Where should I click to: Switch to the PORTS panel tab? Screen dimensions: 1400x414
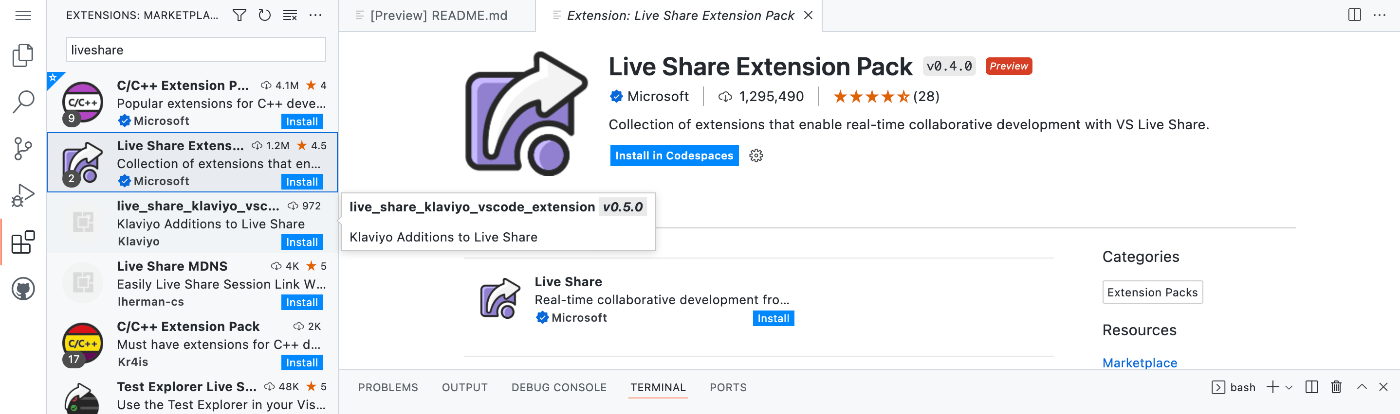tap(728, 387)
